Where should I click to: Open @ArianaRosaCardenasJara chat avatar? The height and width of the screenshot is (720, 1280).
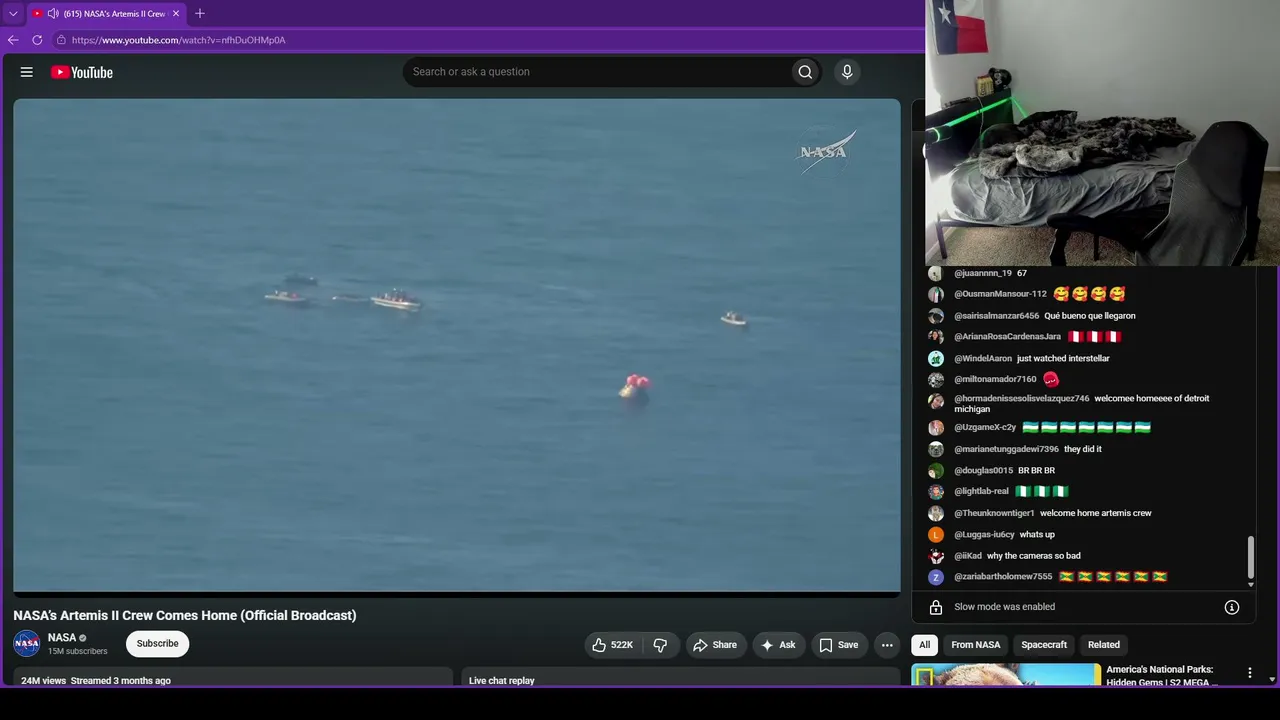click(936, 337)
